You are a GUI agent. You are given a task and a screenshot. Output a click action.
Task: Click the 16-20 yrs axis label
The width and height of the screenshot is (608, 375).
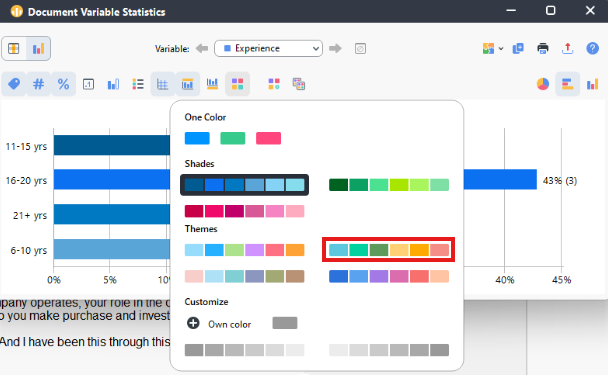tap(26, 181)
